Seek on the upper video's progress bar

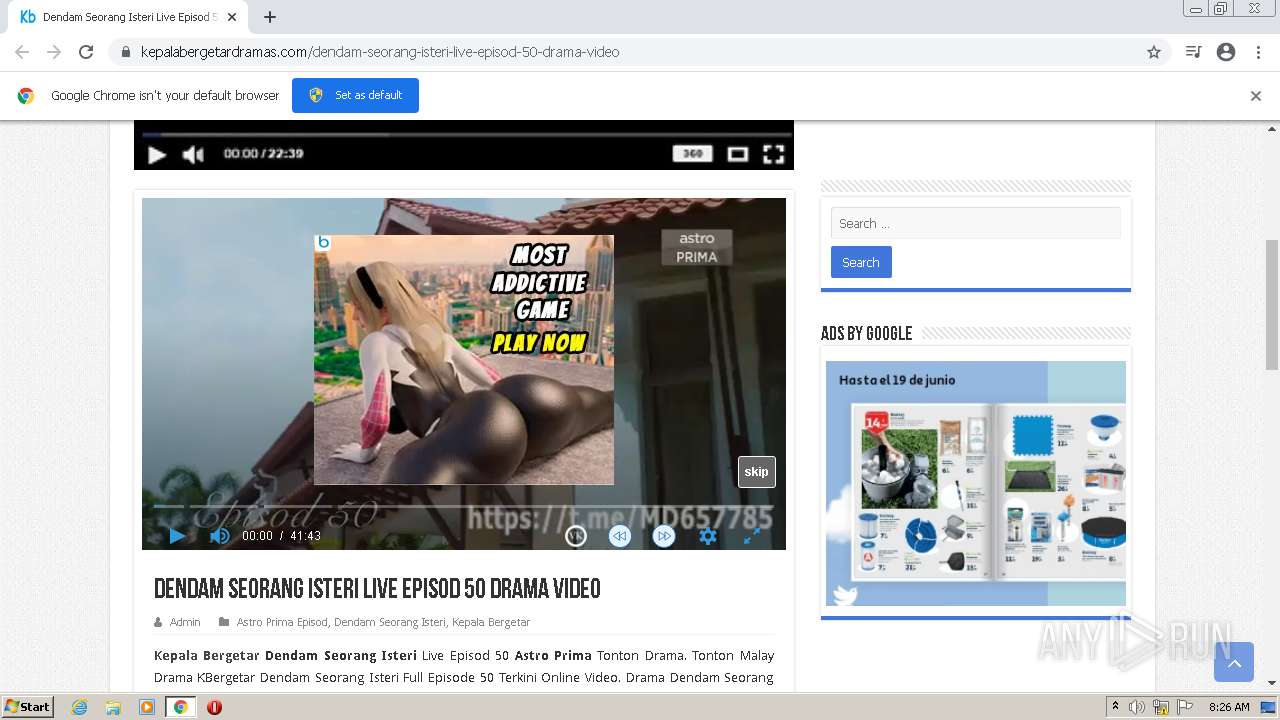pos(467,134)
